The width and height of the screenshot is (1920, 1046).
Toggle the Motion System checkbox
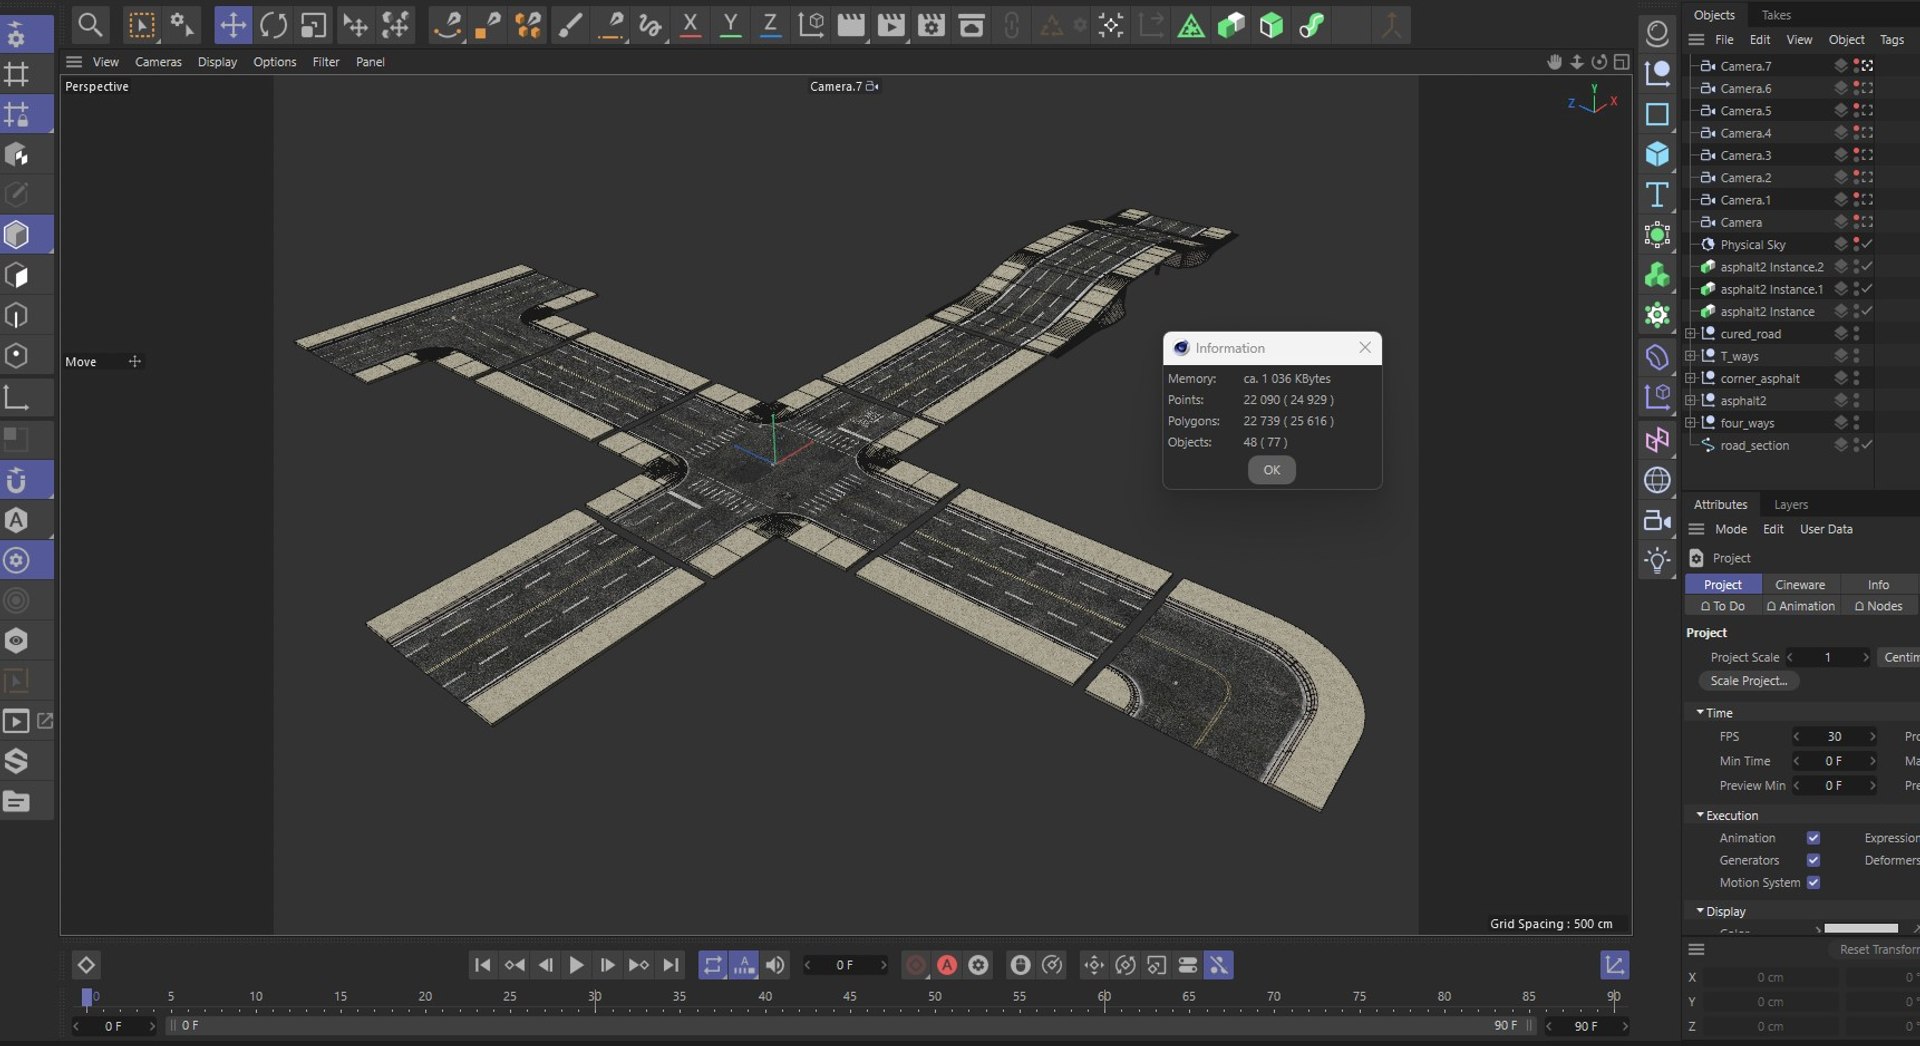(1813, 882)
